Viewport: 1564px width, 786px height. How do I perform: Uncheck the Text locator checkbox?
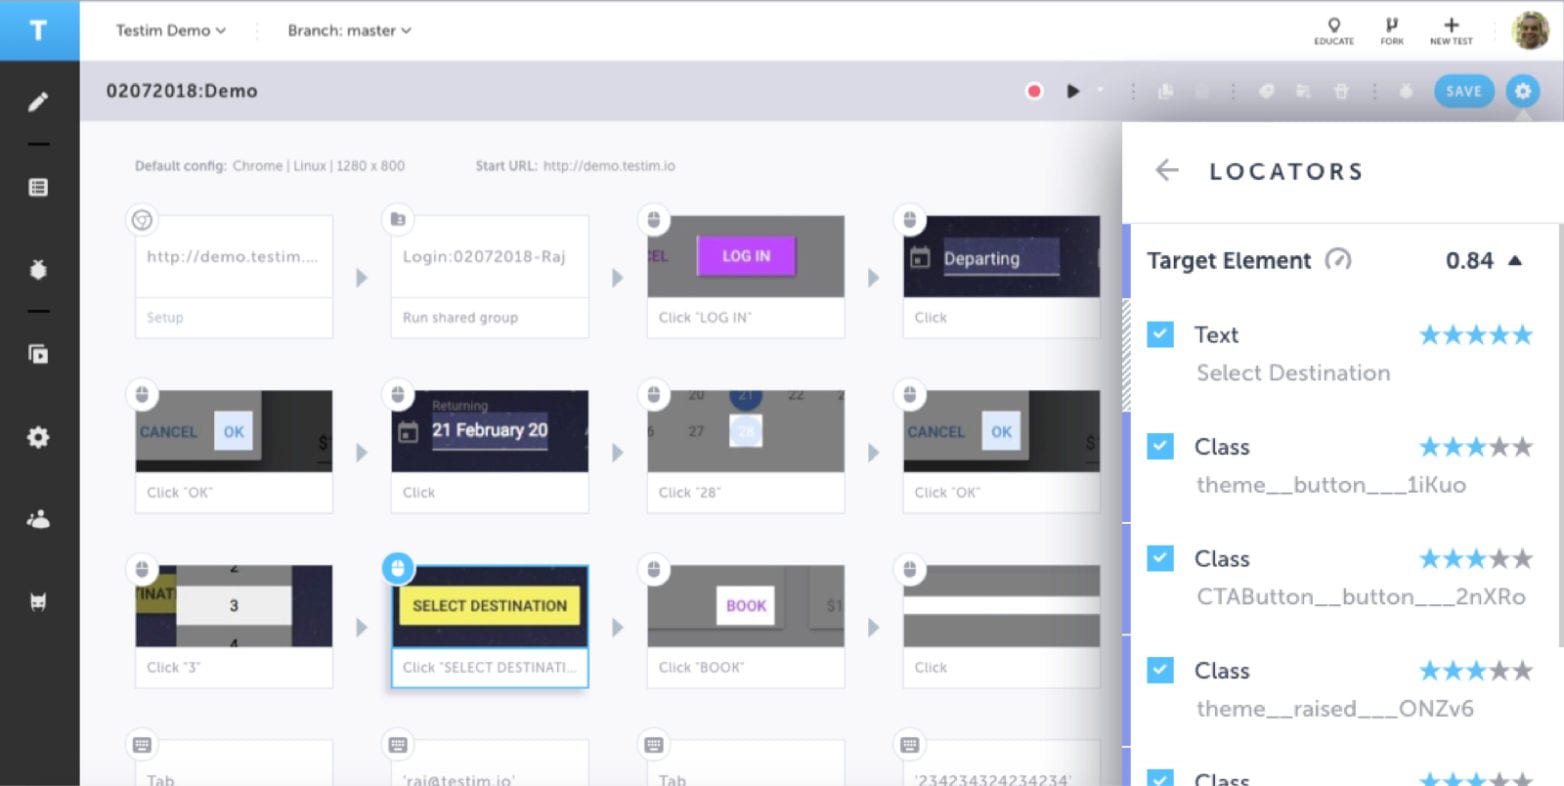1160,334
